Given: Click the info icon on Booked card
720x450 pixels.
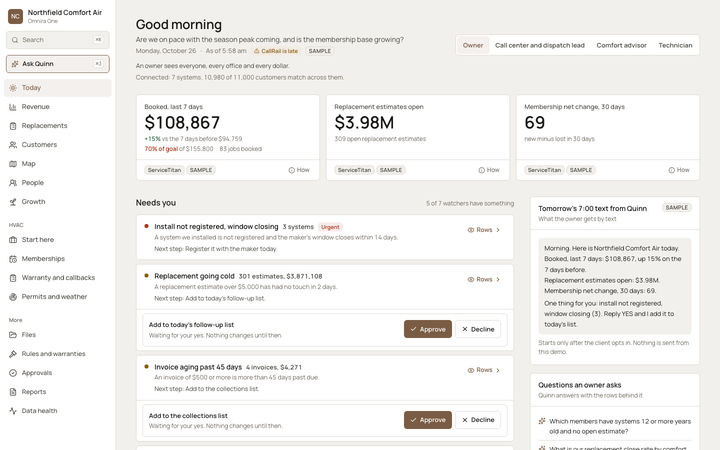Looking at the screenshot, I should pos(292,170).
